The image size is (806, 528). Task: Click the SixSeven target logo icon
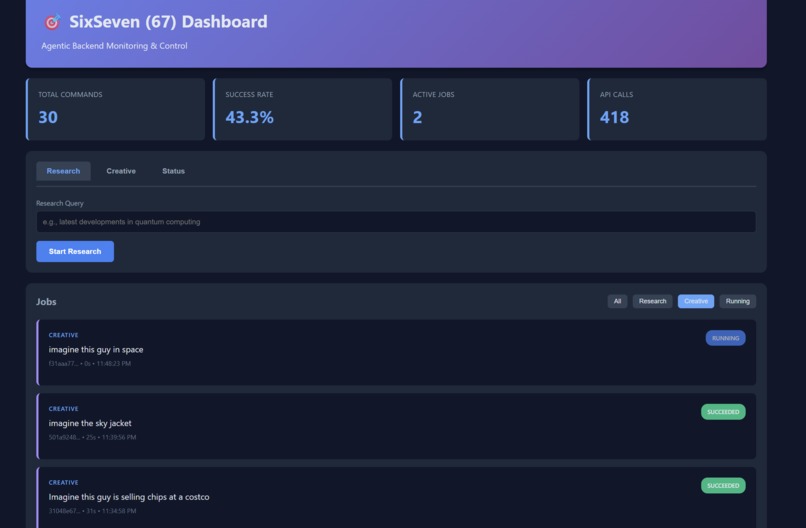point(51,22)
